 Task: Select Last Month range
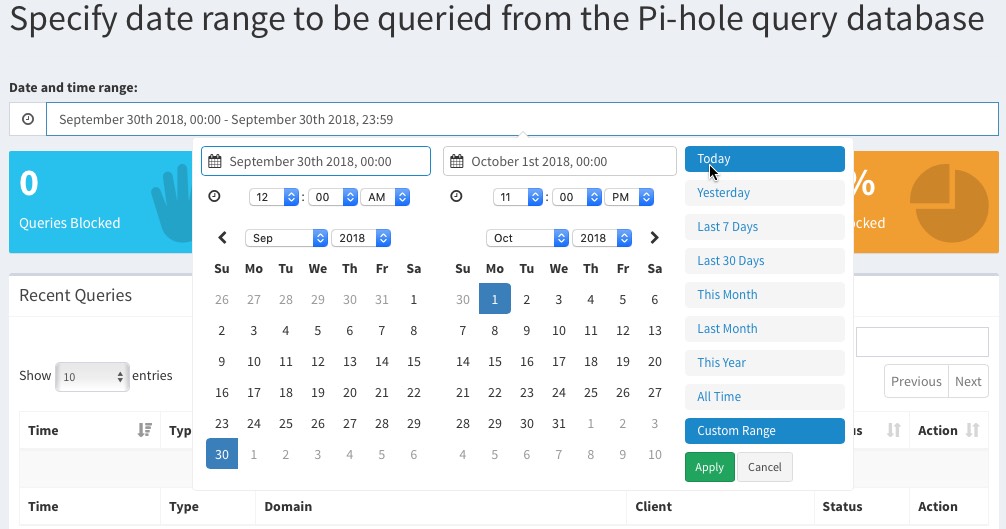click(764, 329)
